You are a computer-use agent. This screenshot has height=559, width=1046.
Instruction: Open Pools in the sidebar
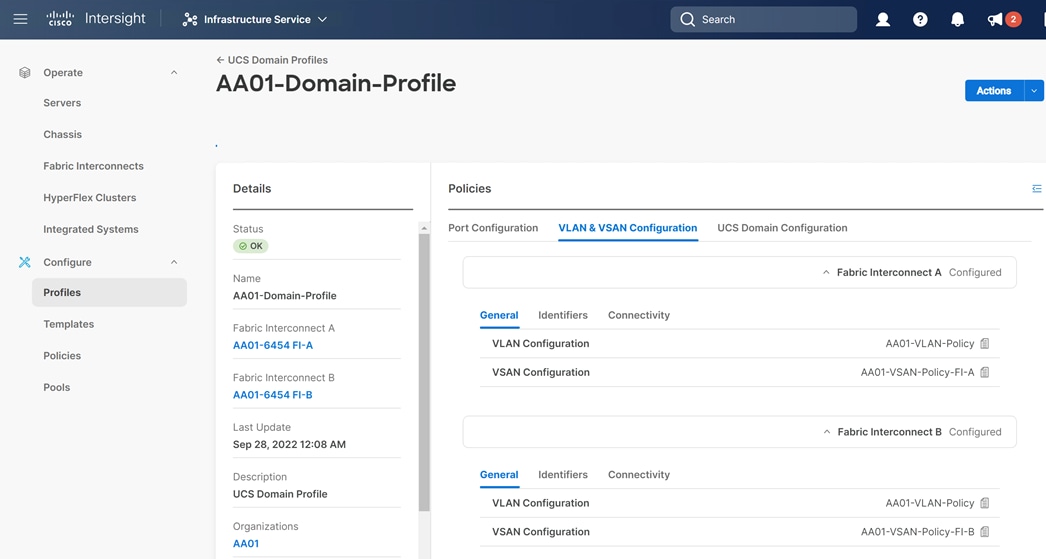(x=57, y=387)
